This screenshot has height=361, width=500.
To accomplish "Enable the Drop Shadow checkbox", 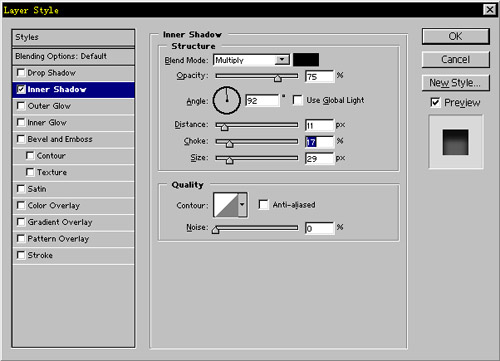I will [21, 72].
